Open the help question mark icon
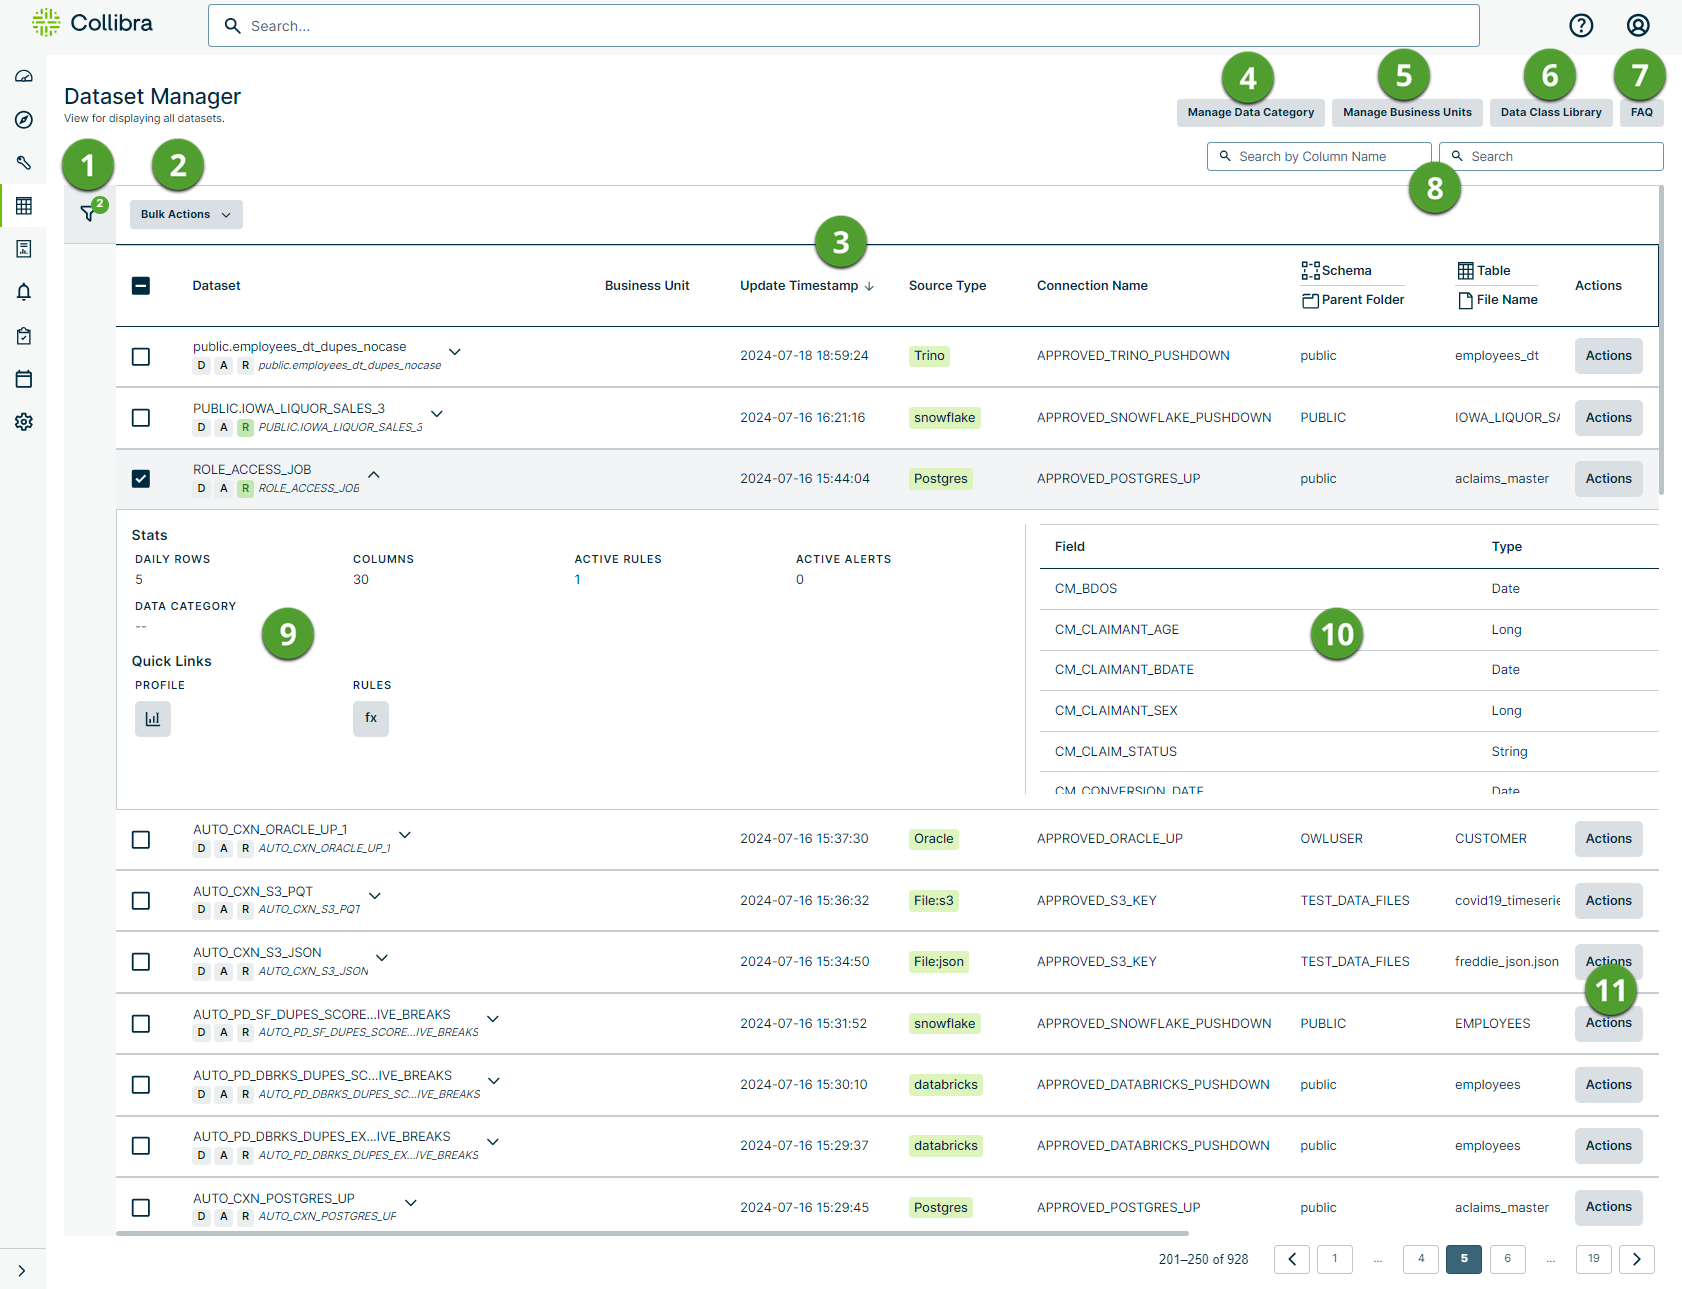 click(x=1580, y=25)
